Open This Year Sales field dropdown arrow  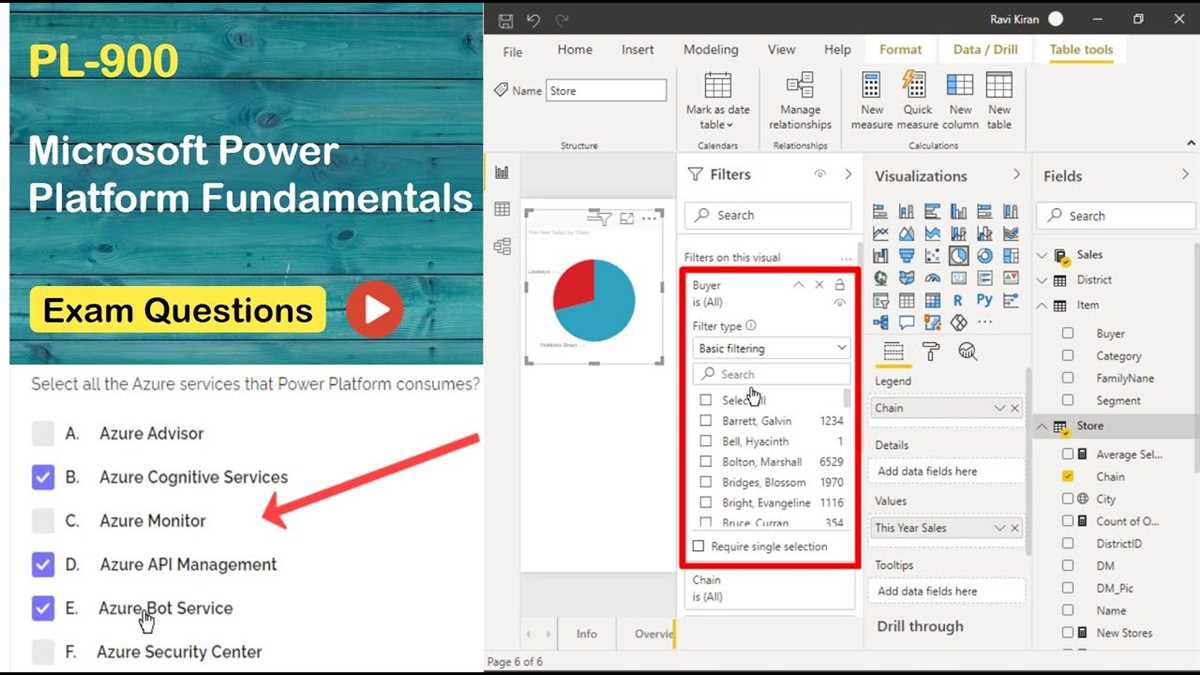click(x=1000, y=528)
